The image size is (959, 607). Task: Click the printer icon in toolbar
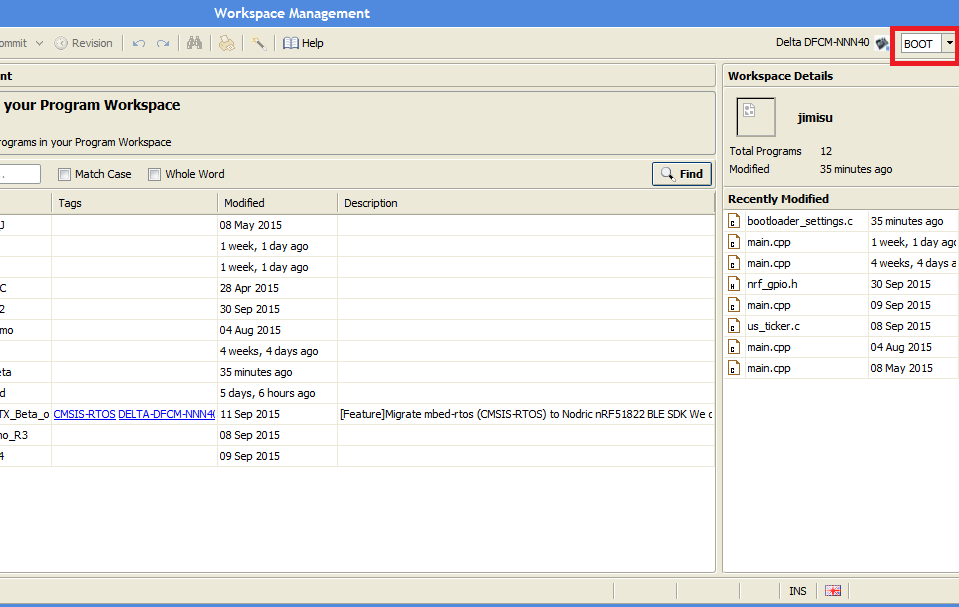227,43
